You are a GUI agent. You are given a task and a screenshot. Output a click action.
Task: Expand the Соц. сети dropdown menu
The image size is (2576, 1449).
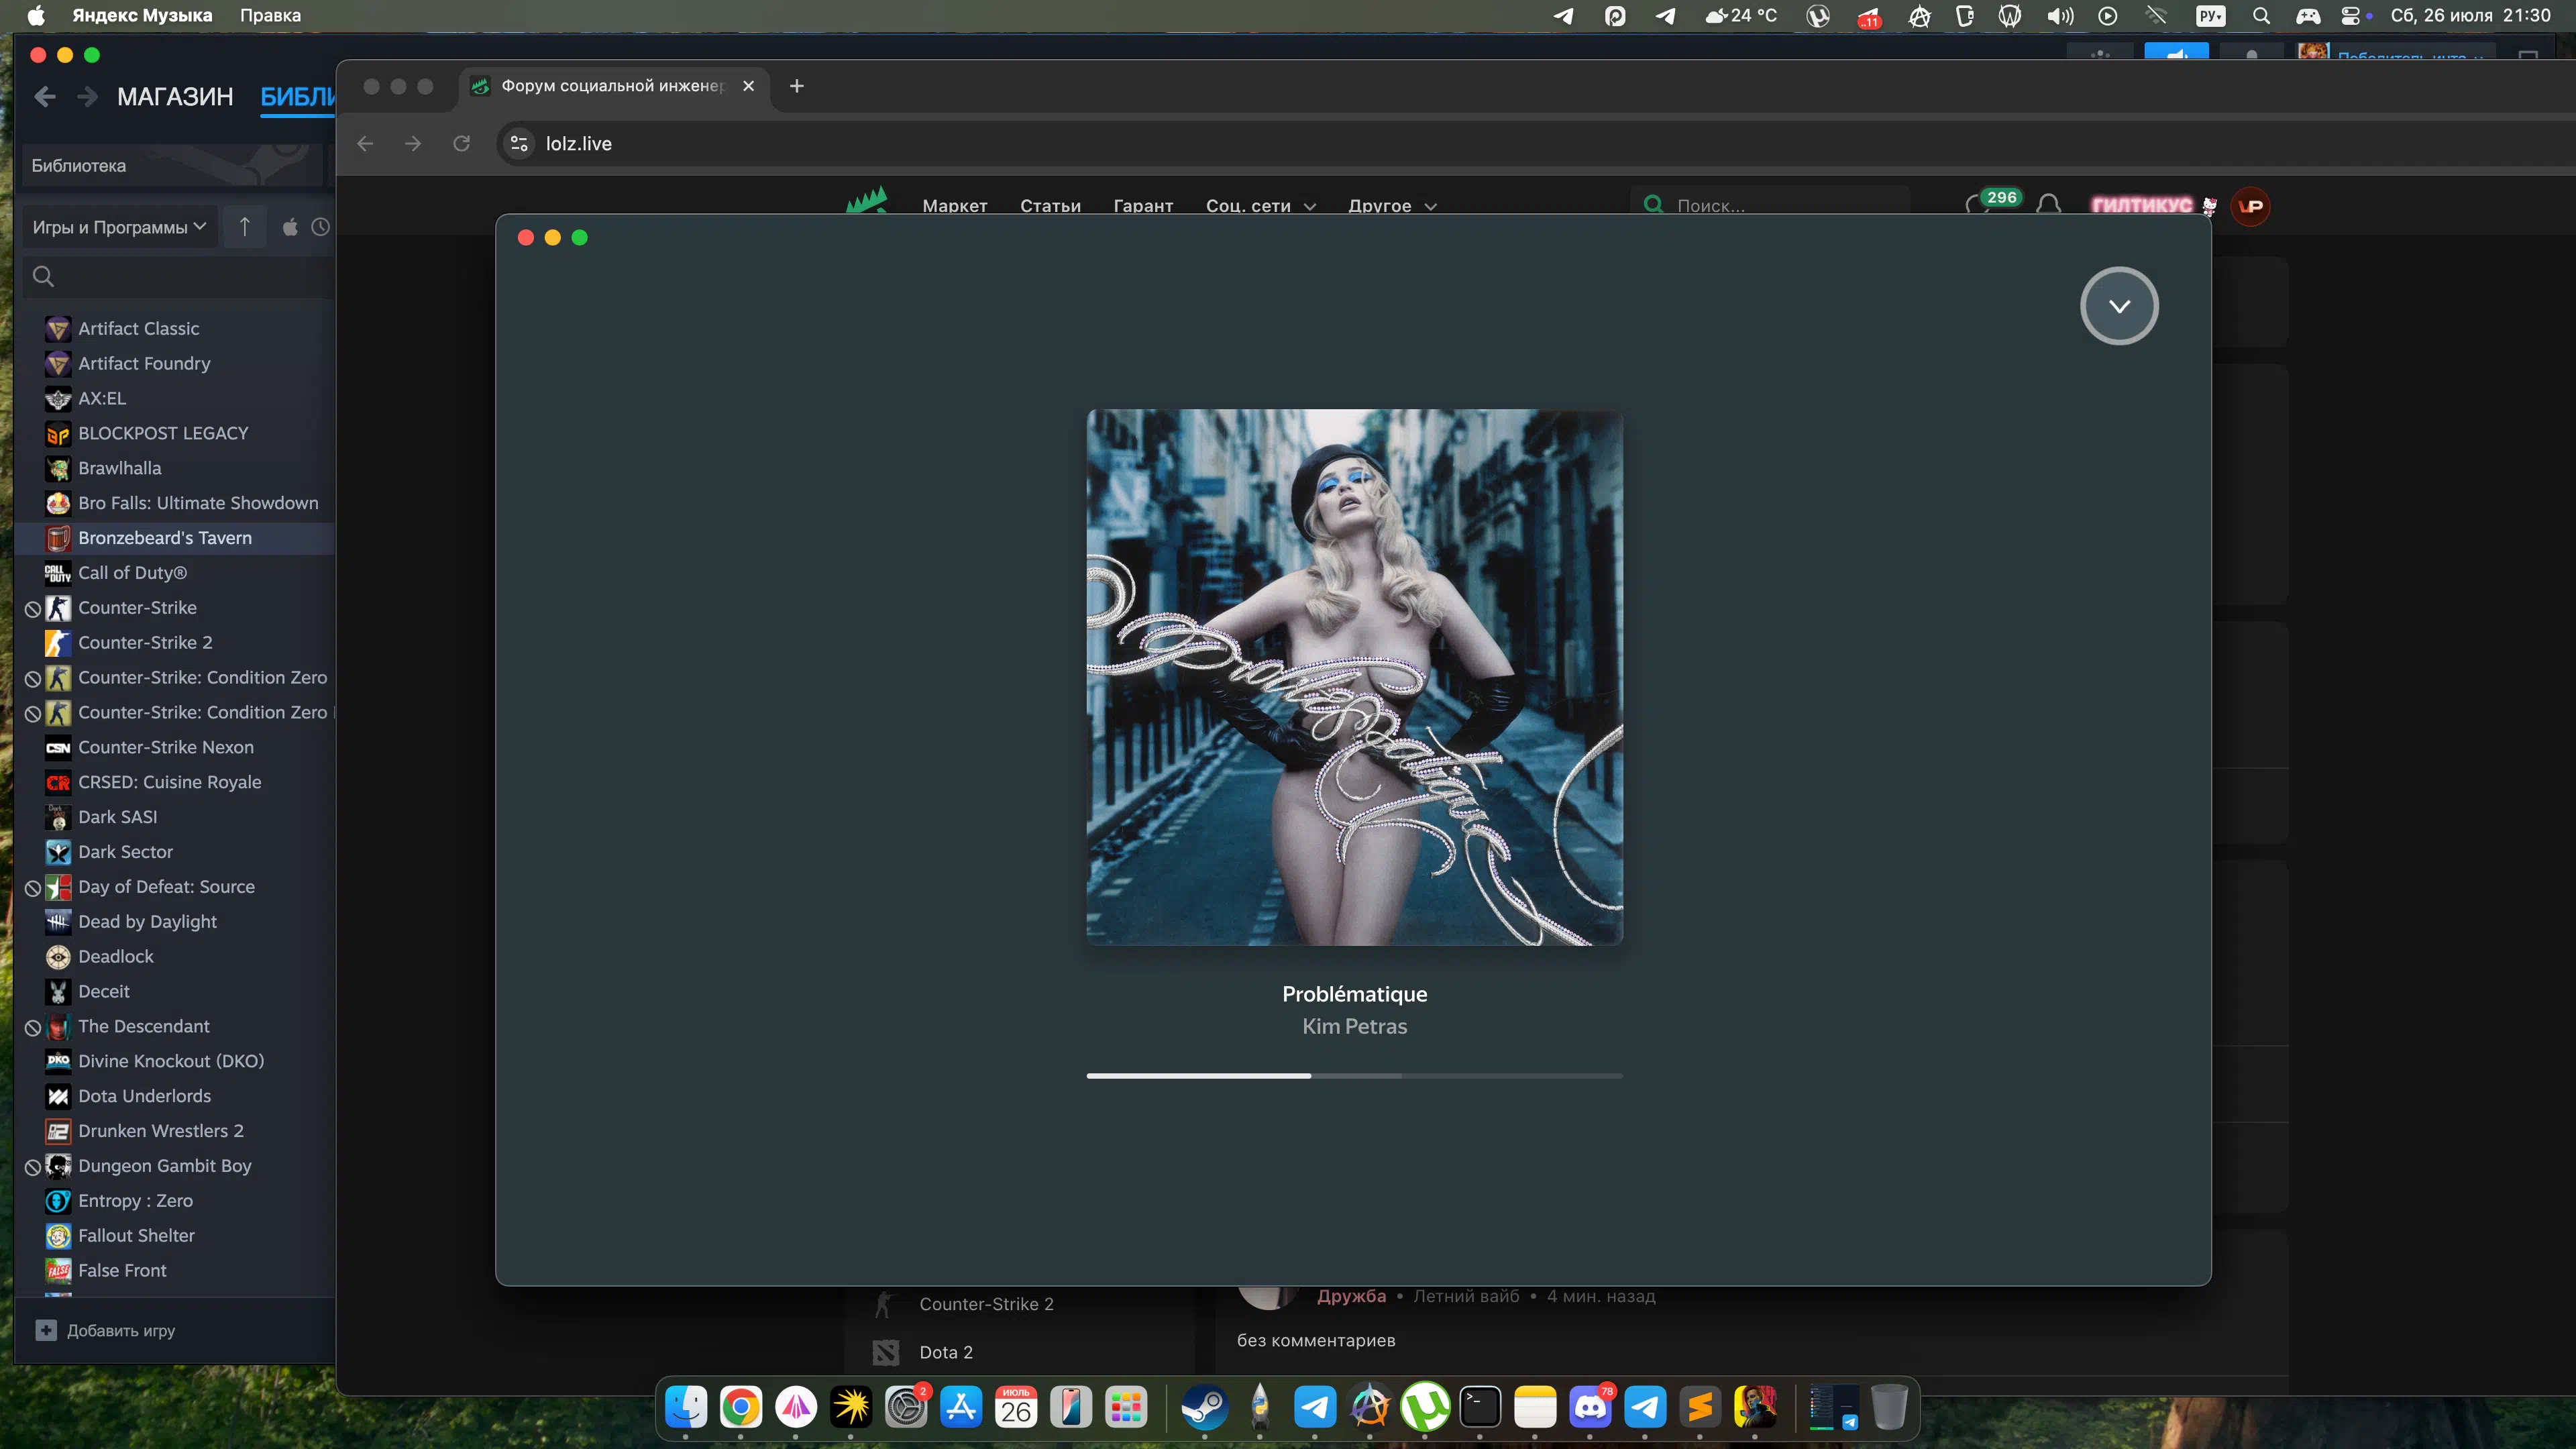point(1260,206)
